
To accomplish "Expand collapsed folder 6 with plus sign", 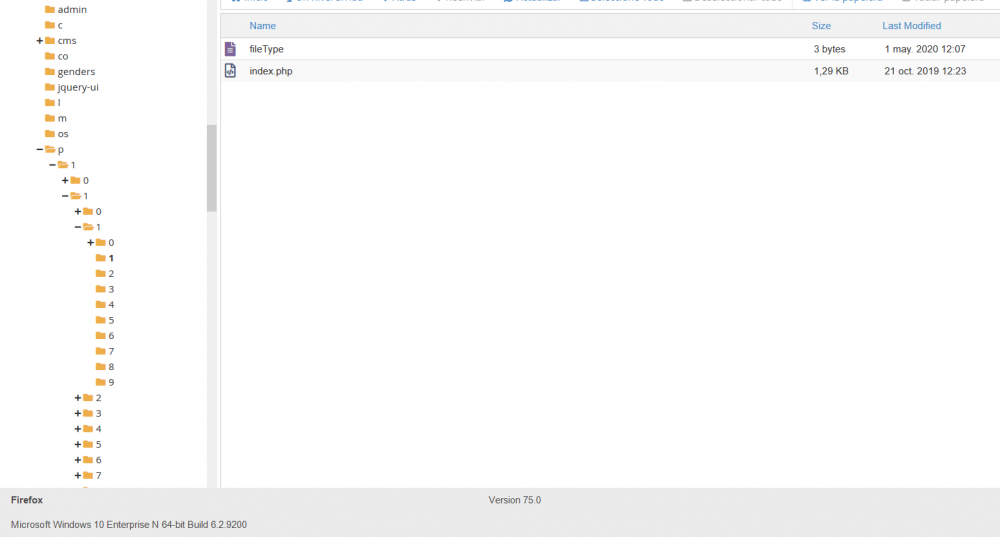I will click(x=78, y=460).
